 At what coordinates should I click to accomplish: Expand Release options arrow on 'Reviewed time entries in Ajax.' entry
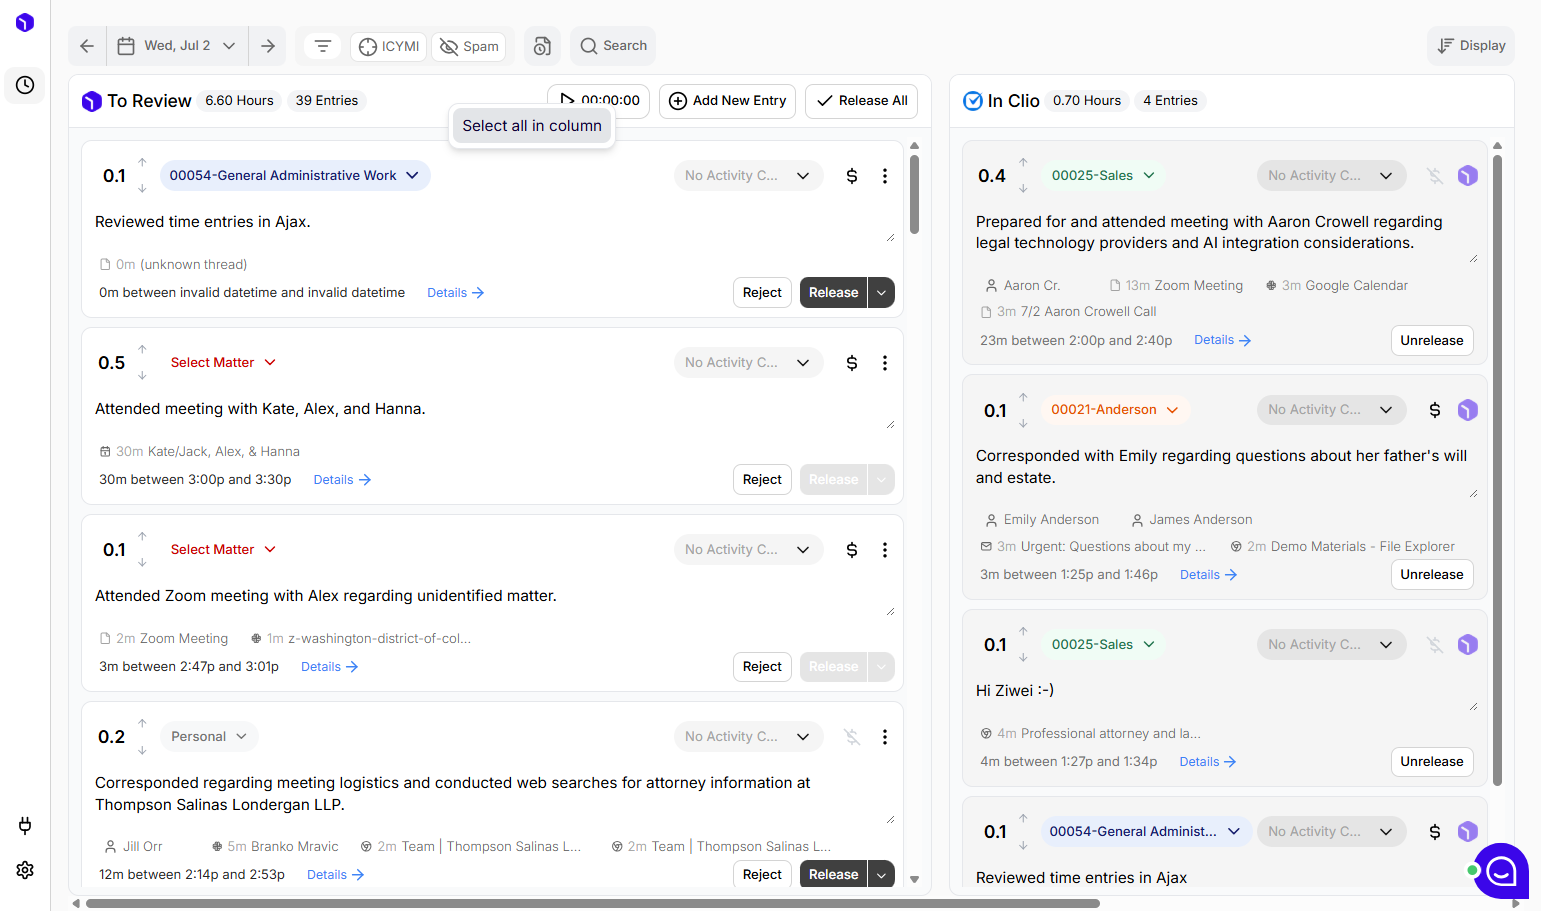point(881,293)
